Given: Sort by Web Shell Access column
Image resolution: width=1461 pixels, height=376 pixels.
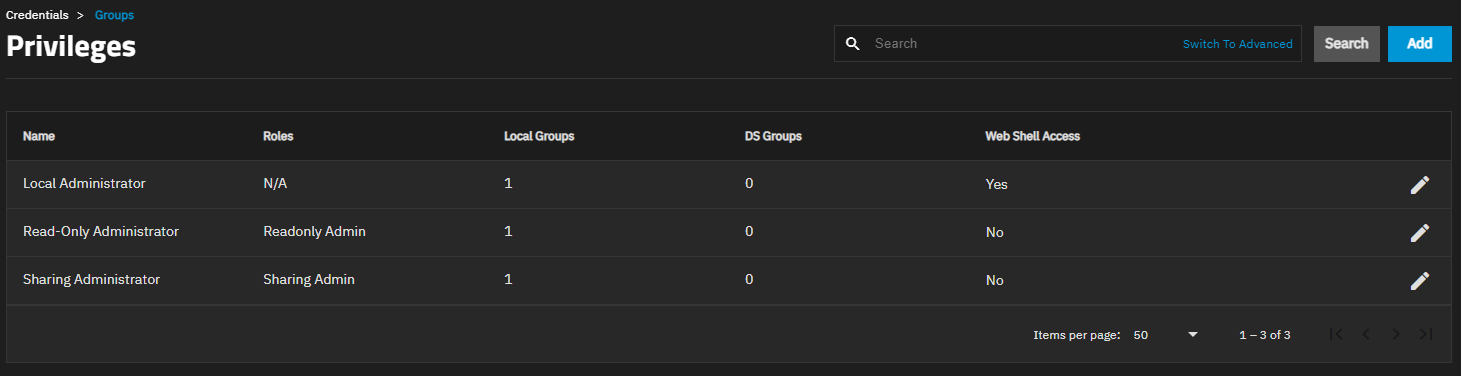Looking at the screenshot, I should [x=1032, y=136].
